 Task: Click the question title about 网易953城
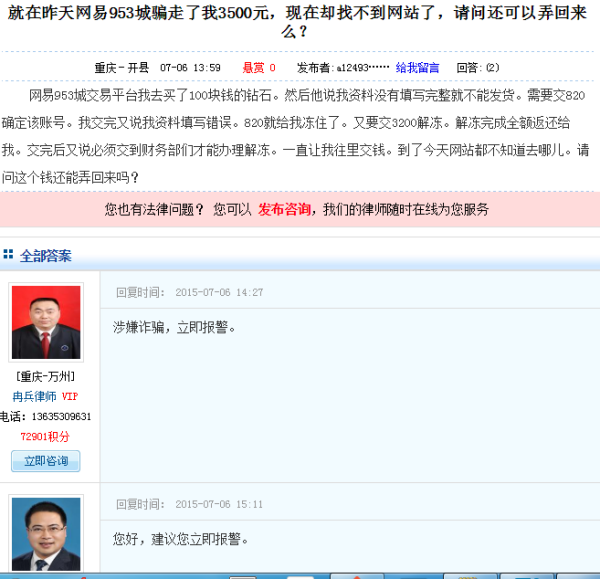point(297,22)
